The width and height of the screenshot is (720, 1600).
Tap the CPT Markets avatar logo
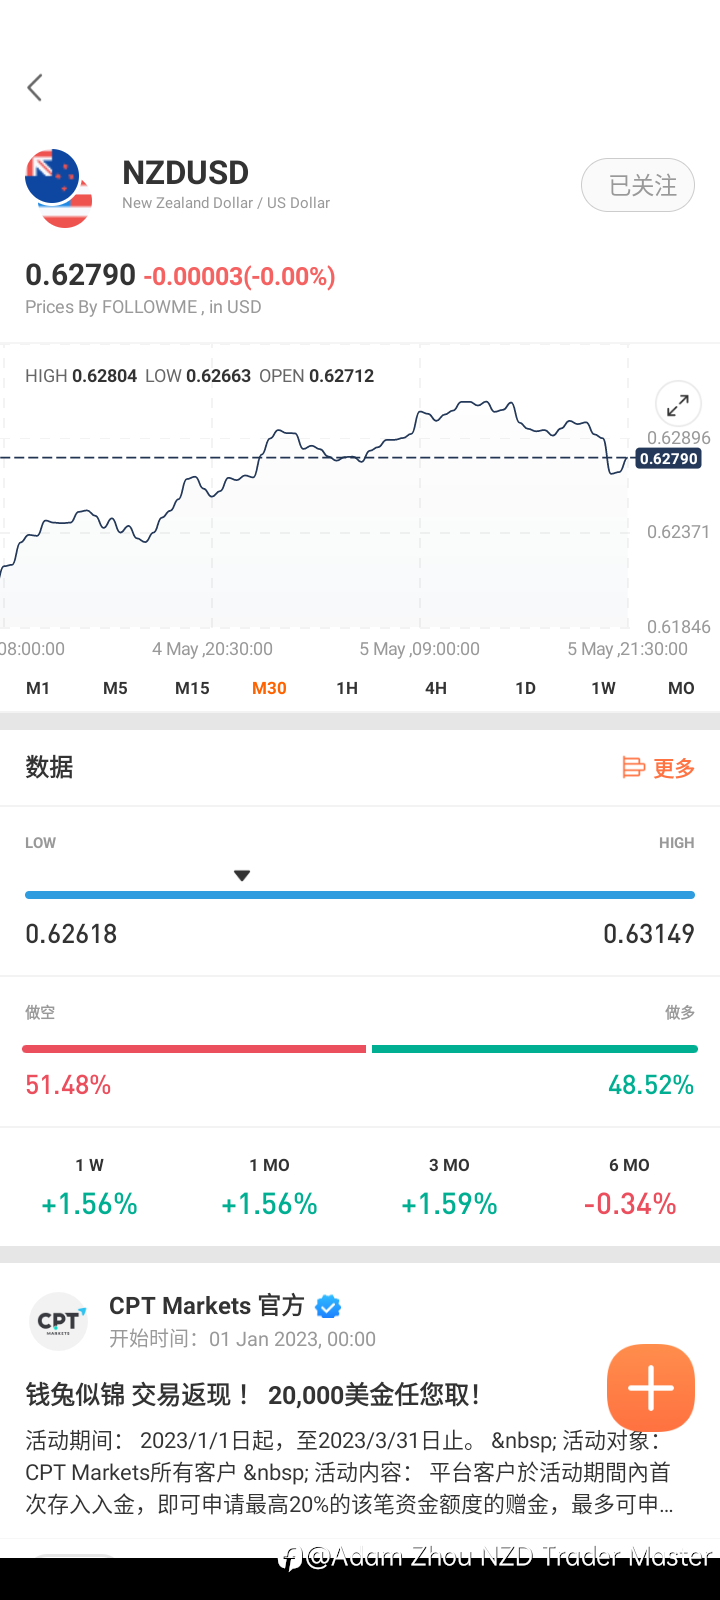pyautogui.click(x=58, y=1322)
